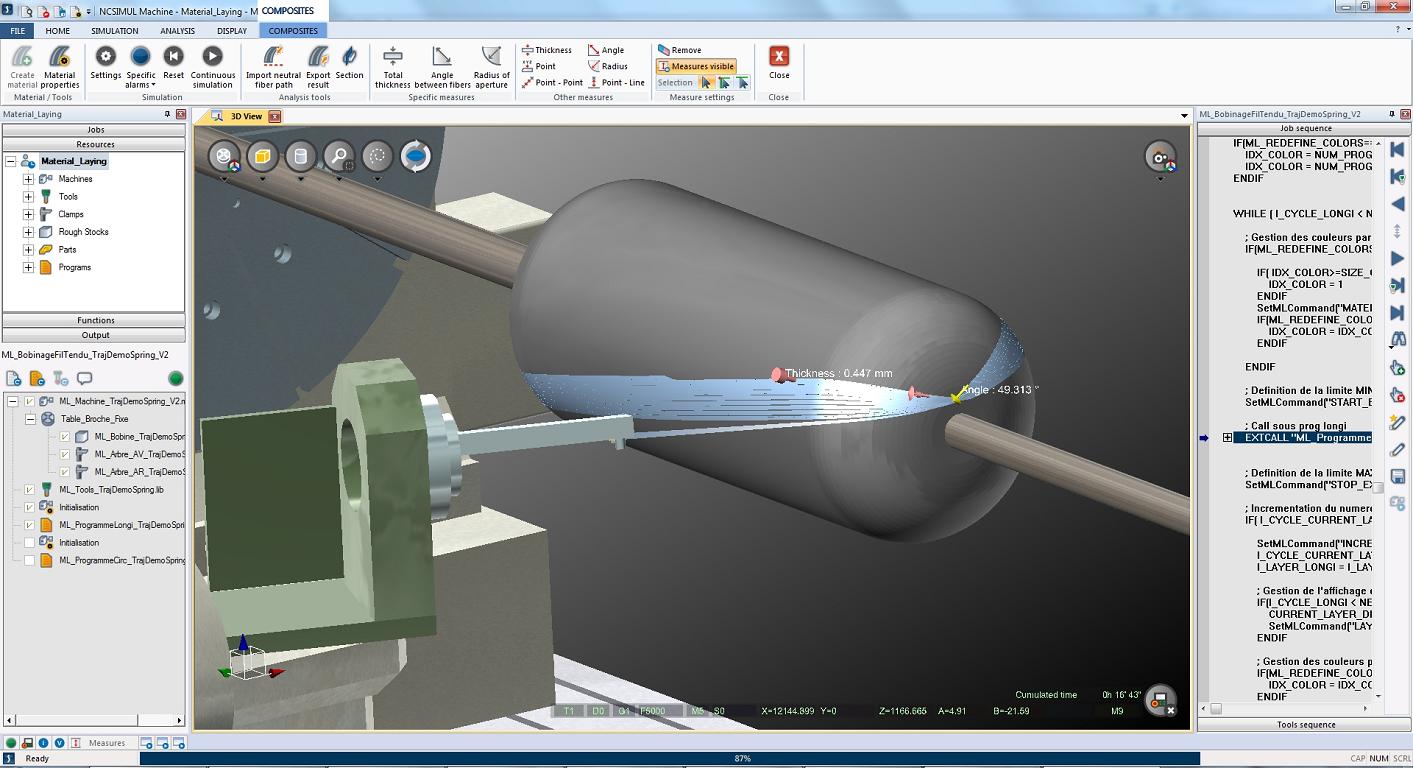
Task: Select the Total thickness measure tool
Action: click(x=393, y=67)
